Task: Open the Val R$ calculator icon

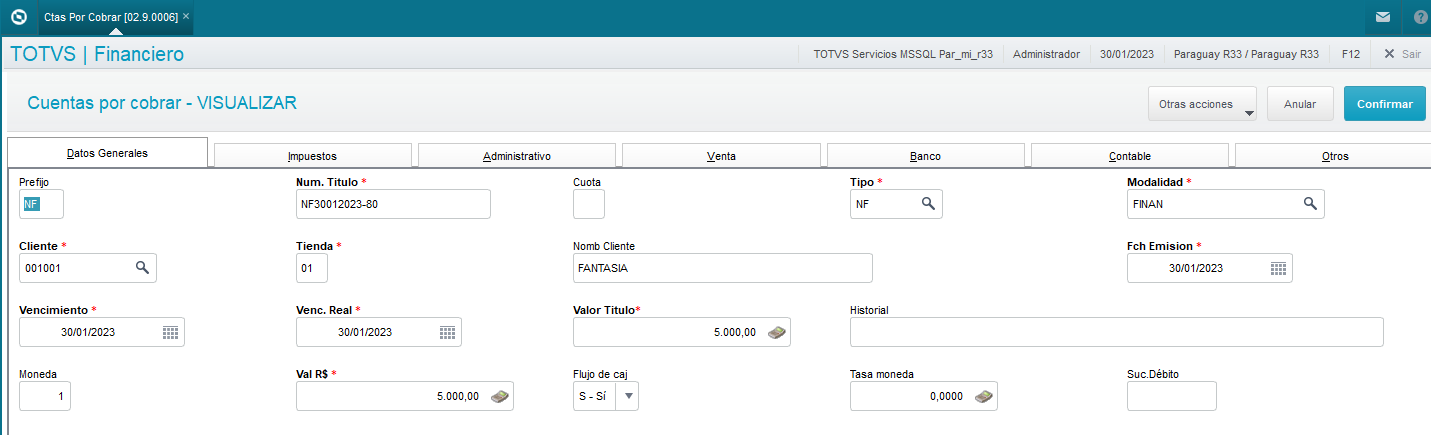Action: tap(500, 396)
